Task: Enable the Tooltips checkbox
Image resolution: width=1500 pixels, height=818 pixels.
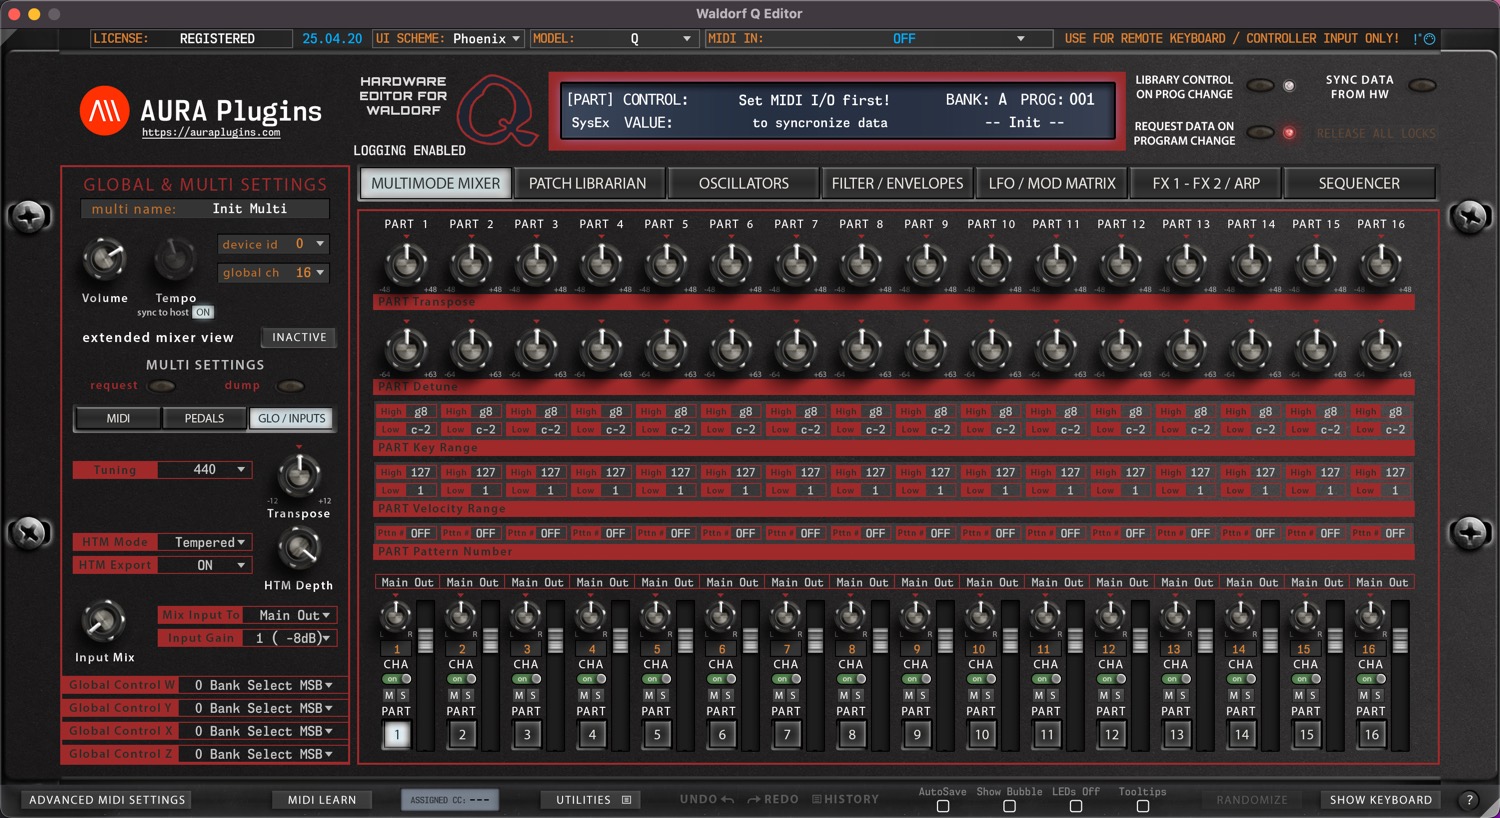Action: coord(1143,806)
